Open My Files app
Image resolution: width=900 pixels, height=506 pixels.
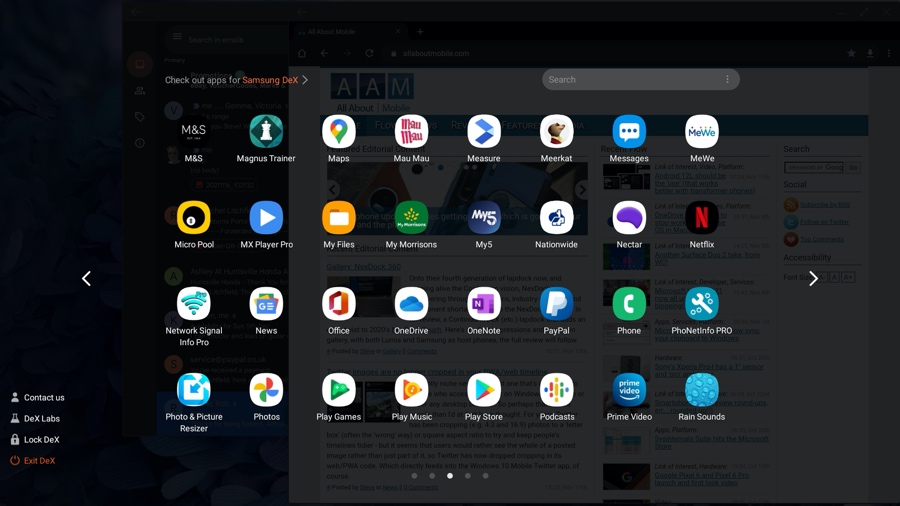pos(339,218)
